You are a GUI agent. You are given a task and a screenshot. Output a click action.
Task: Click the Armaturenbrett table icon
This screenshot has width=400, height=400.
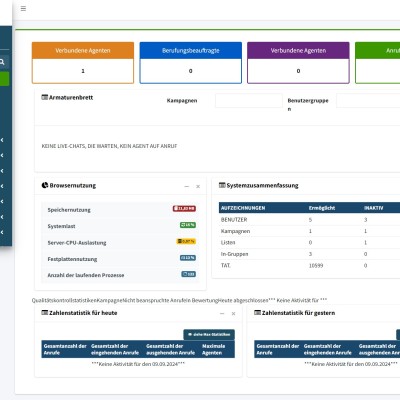(x=45, y=97)
